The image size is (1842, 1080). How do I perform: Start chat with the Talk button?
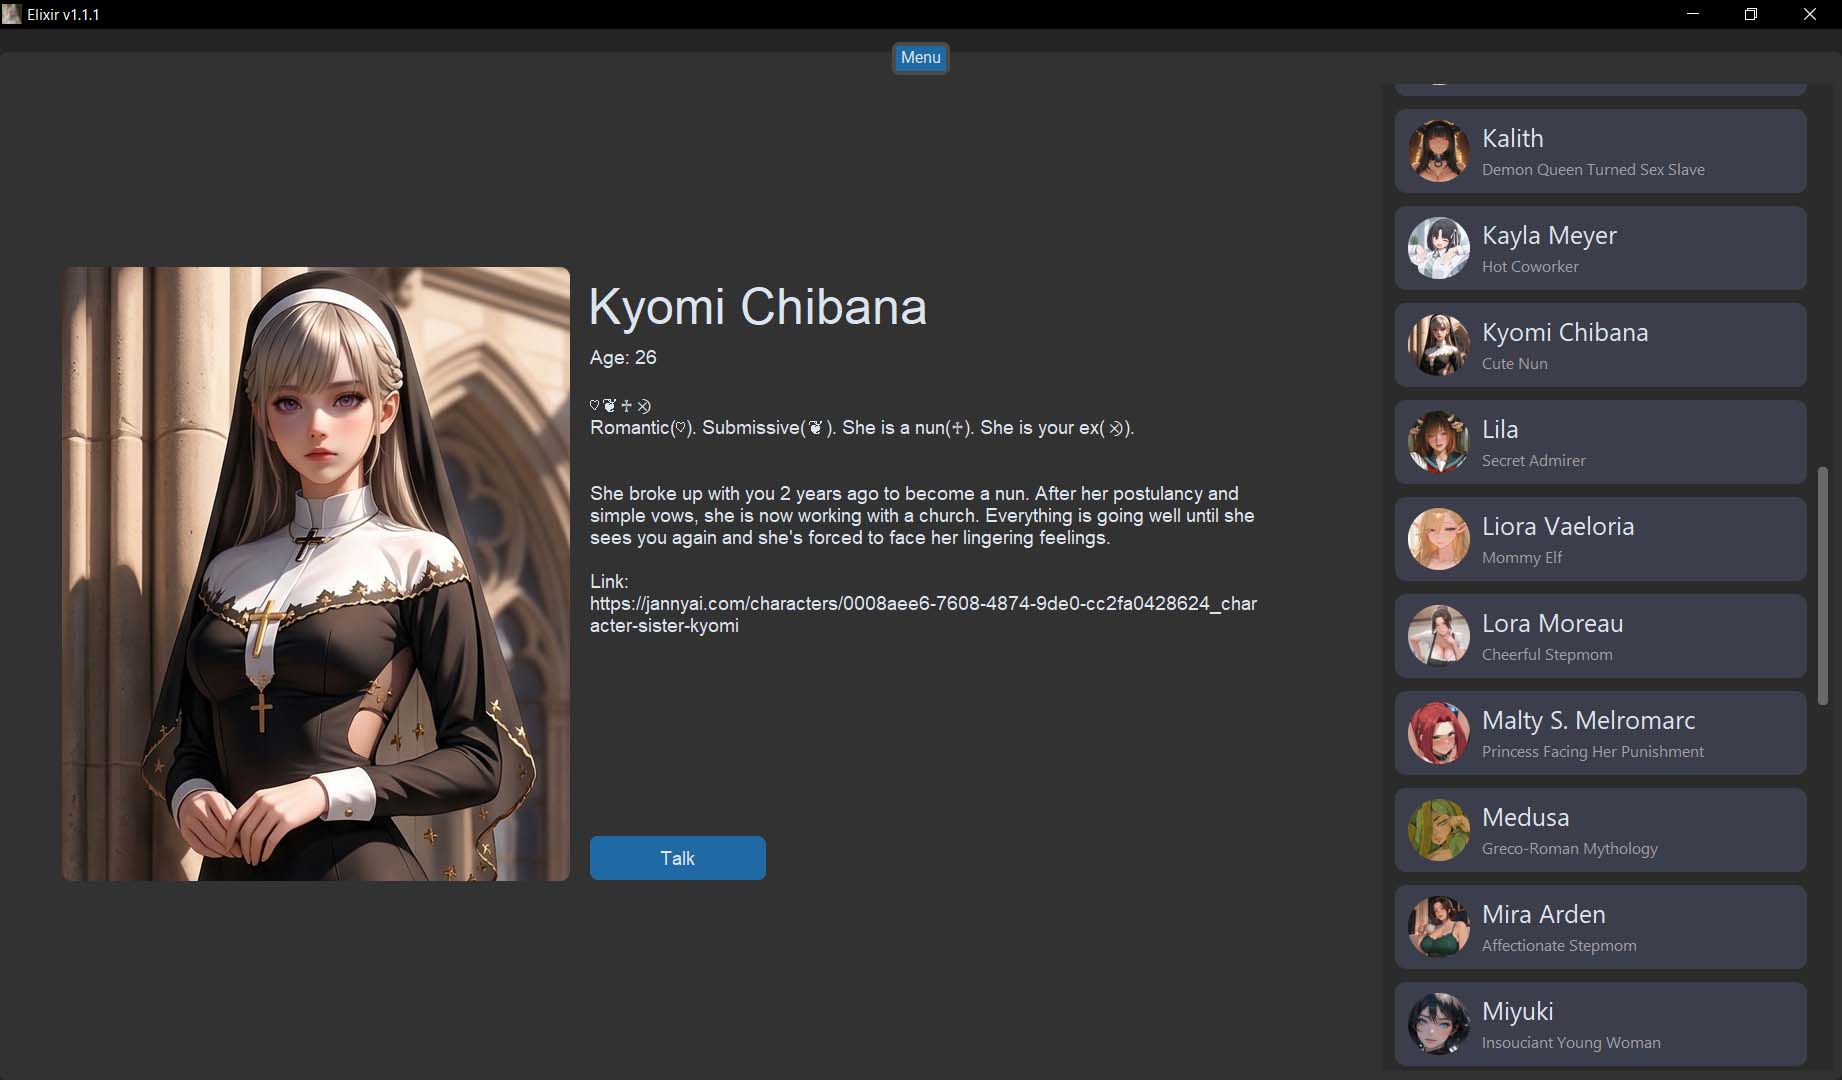point(677,858)
